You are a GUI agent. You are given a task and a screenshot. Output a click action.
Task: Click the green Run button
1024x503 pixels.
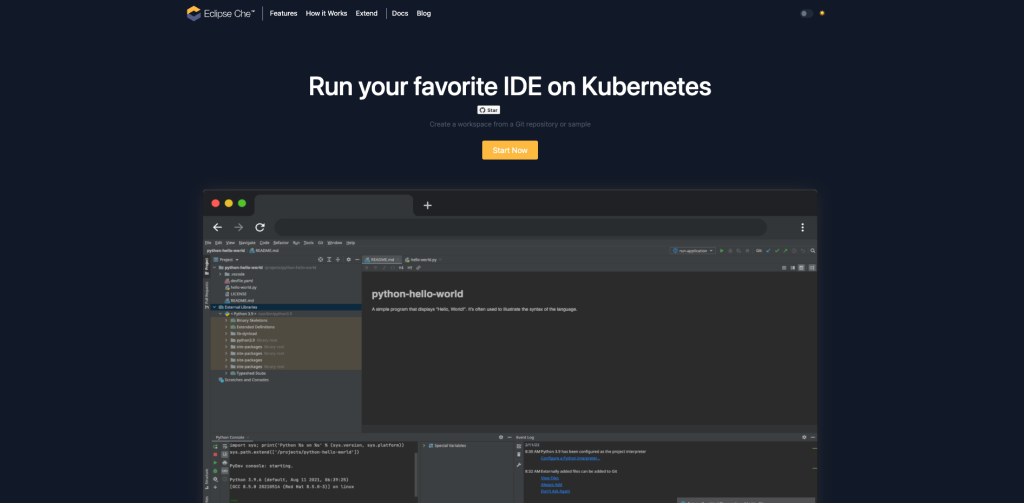coord(722,251)
